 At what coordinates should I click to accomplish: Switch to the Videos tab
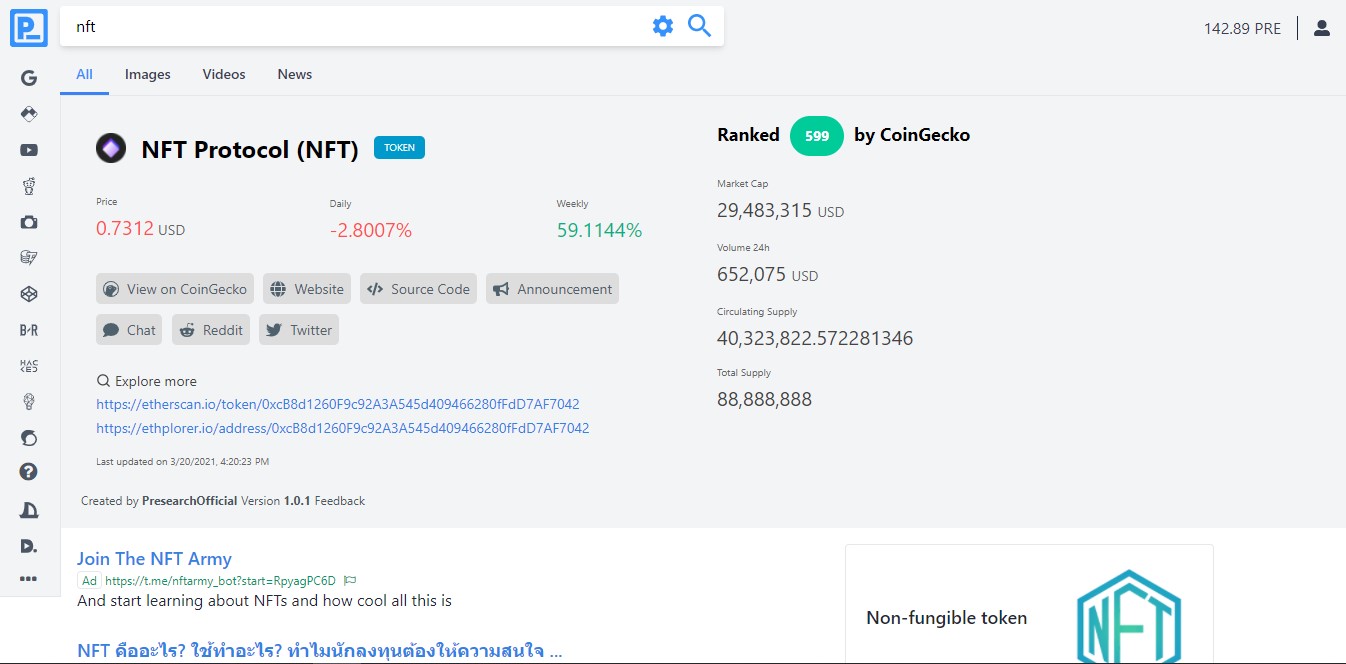tap(224, 74)
